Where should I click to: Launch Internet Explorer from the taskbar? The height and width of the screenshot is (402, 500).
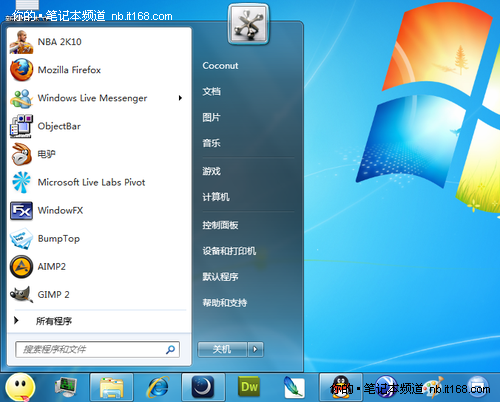pos(158,387)
